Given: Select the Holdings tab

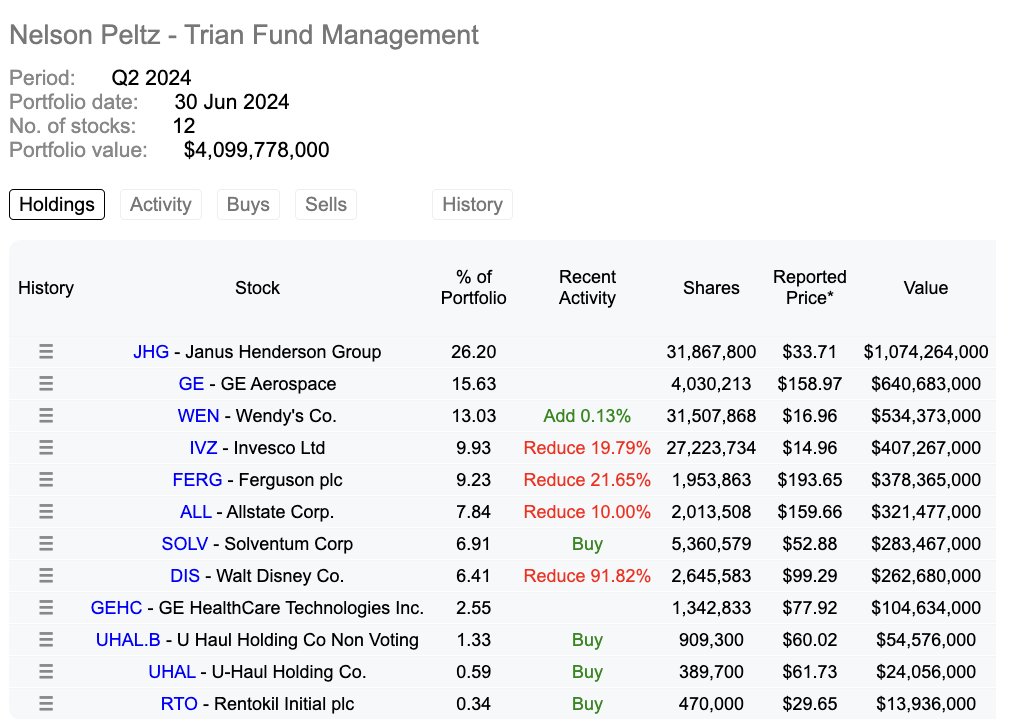Looking at the screenshot, I should [57, 204].
